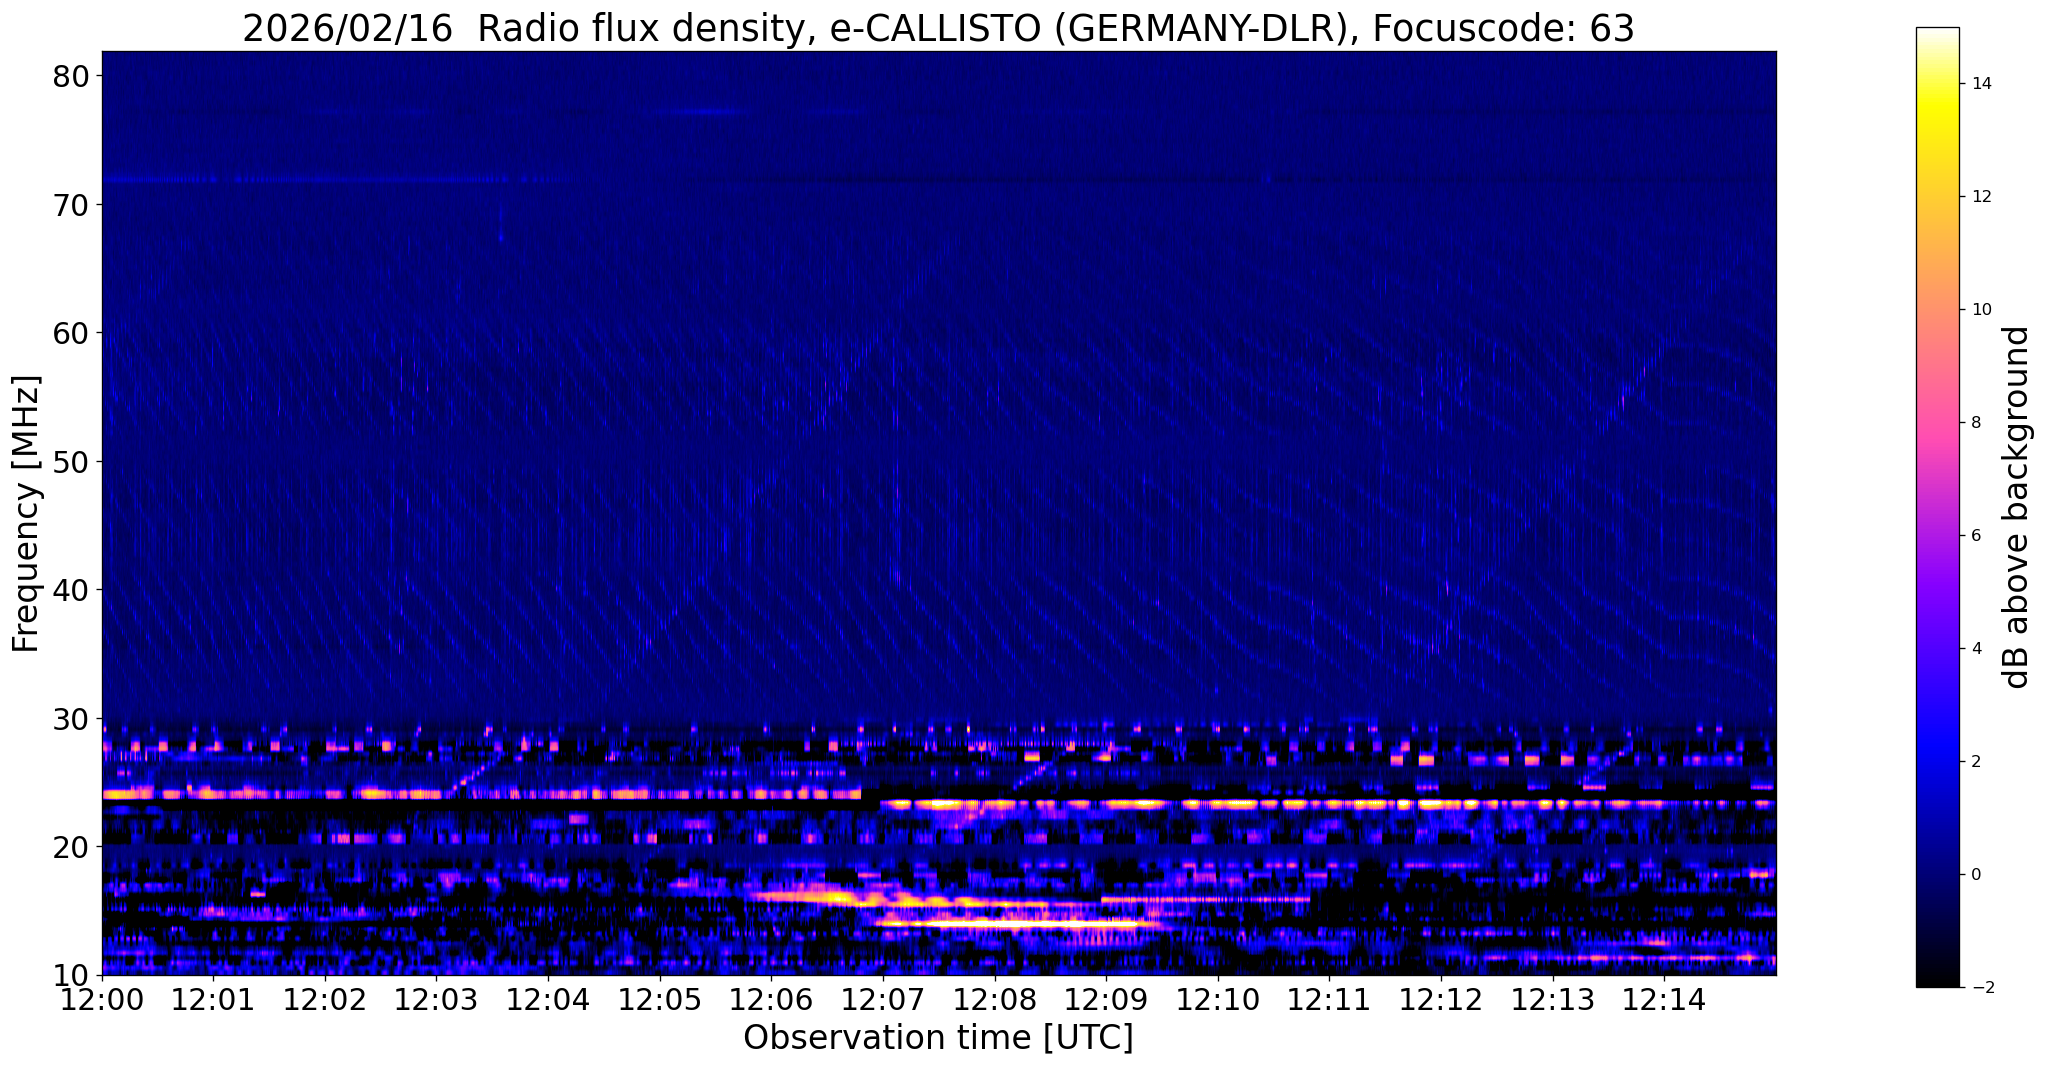
Task: Click the 50 MHz tick label
Action: coord(72,461)
